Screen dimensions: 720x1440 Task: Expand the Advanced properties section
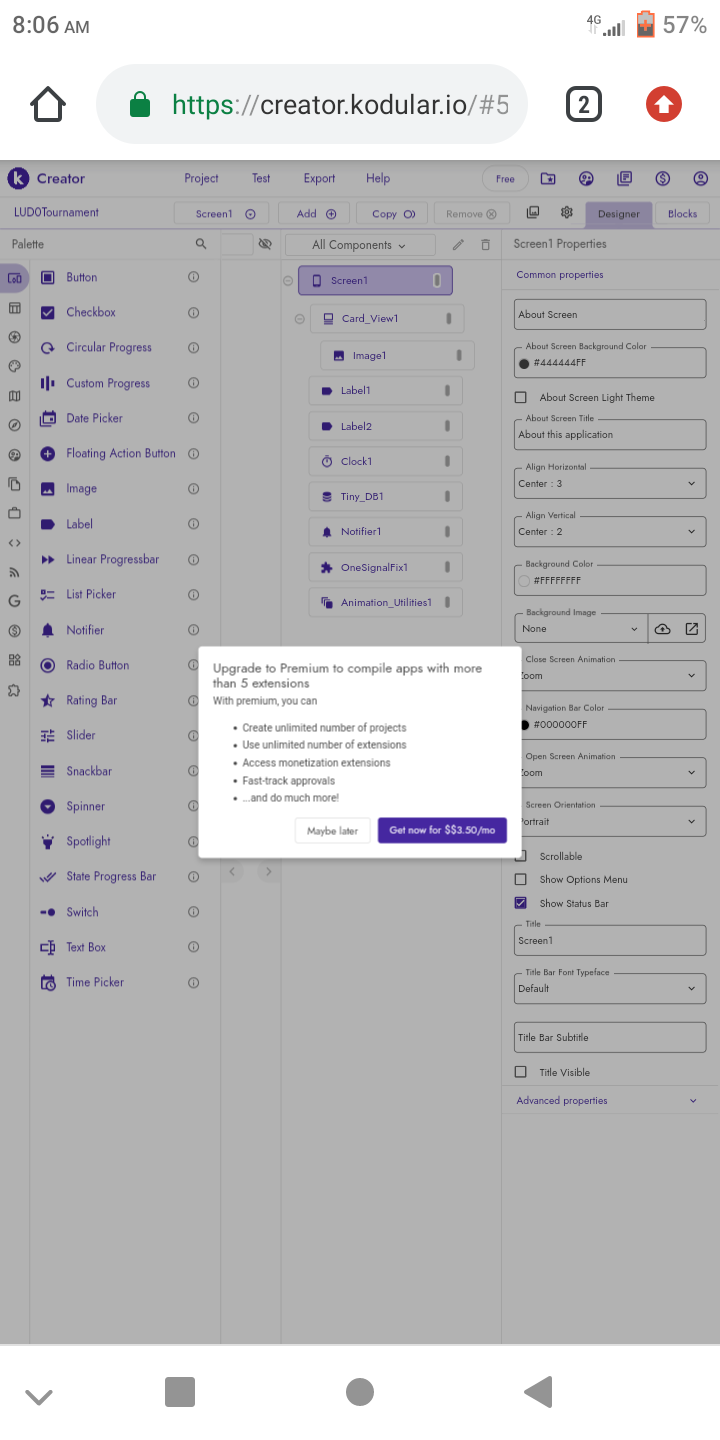(610, 1100)
